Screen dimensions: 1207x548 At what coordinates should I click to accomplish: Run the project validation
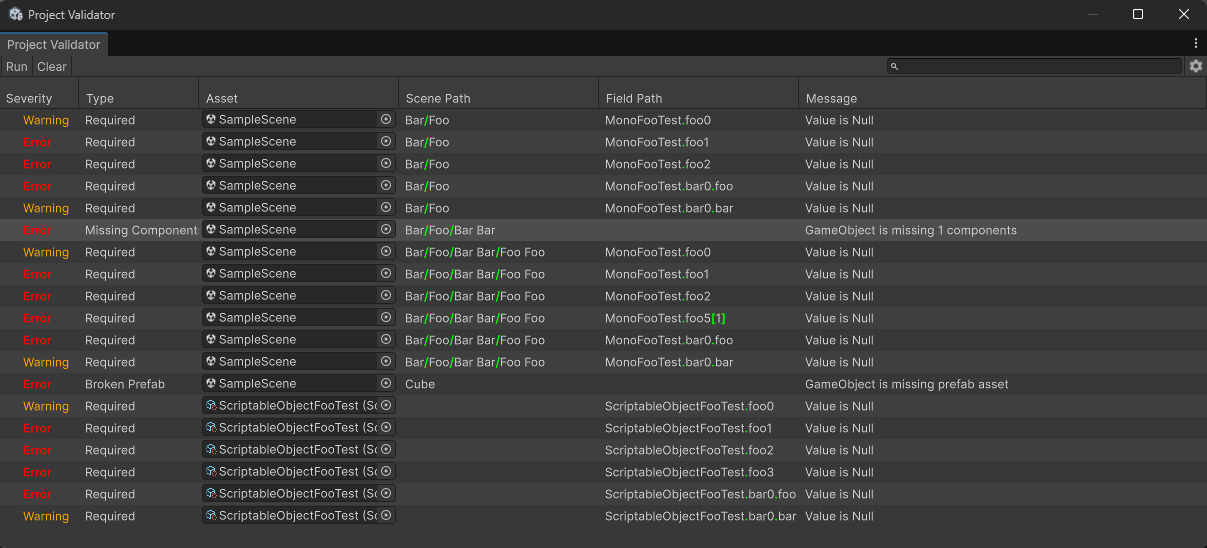click(17, 67)
